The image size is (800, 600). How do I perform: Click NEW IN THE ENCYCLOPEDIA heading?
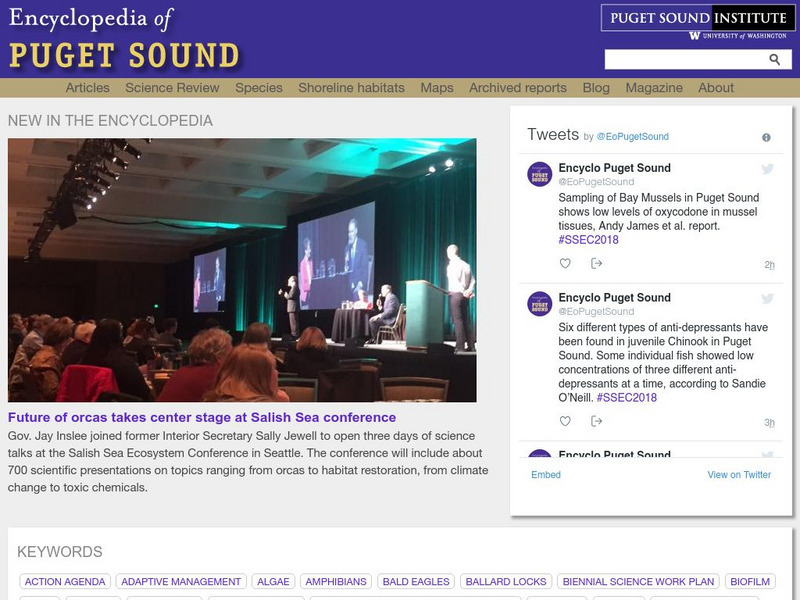(x=110, y=120)
